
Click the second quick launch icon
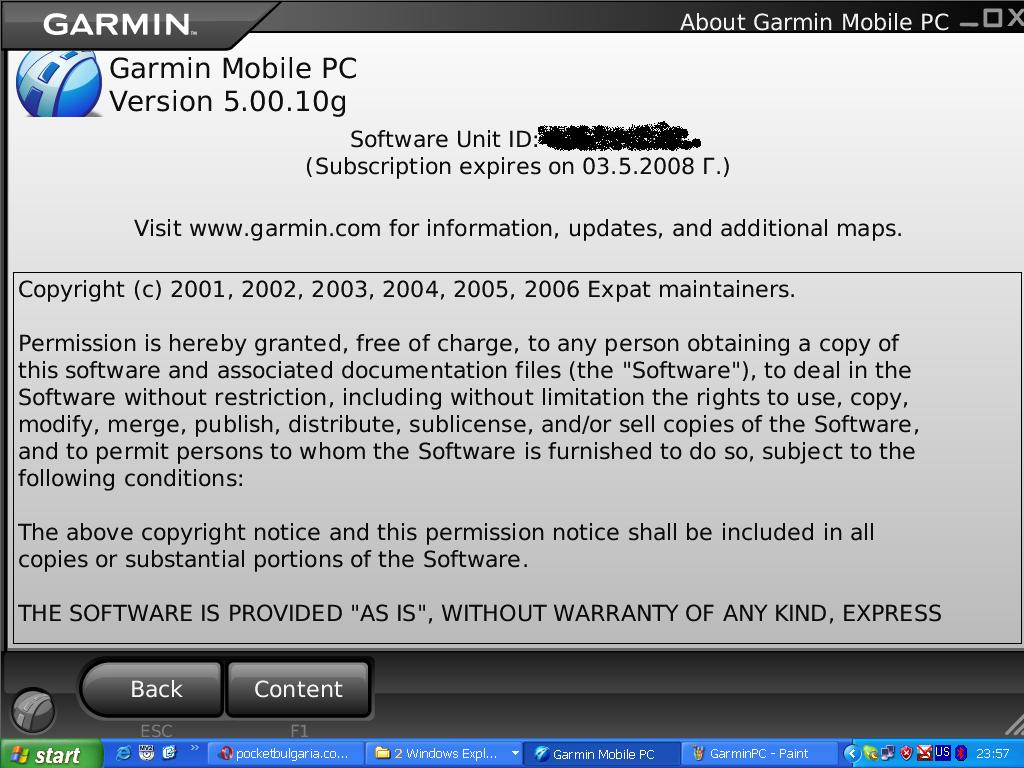tap(146, 753)
